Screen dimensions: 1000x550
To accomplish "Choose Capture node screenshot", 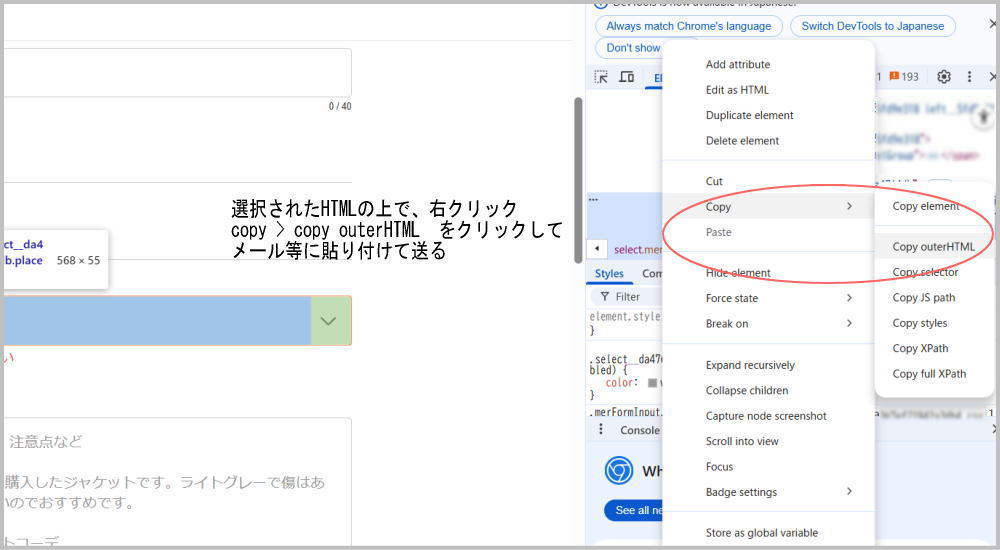I will click(x=766, y=416).
